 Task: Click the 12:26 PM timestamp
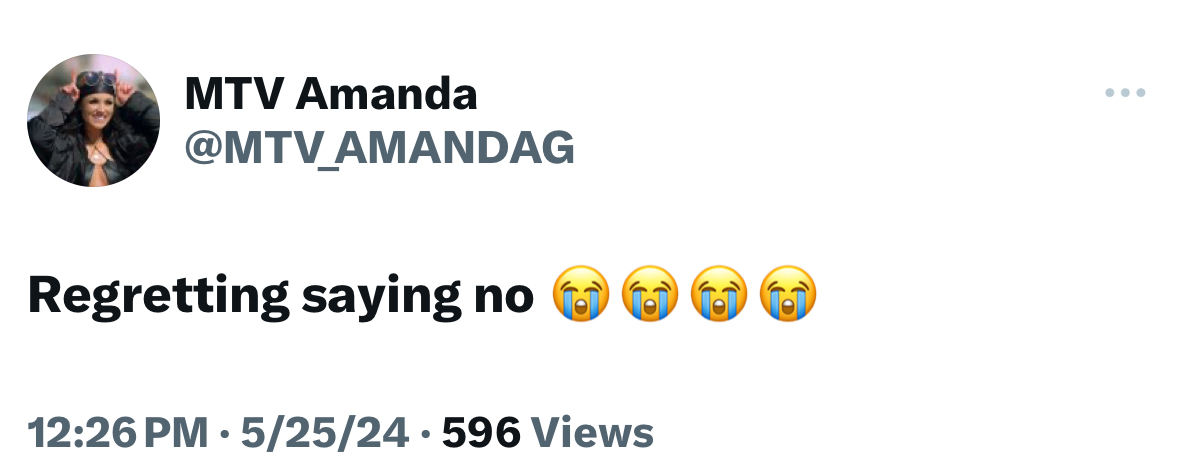[x=118, y=433]
